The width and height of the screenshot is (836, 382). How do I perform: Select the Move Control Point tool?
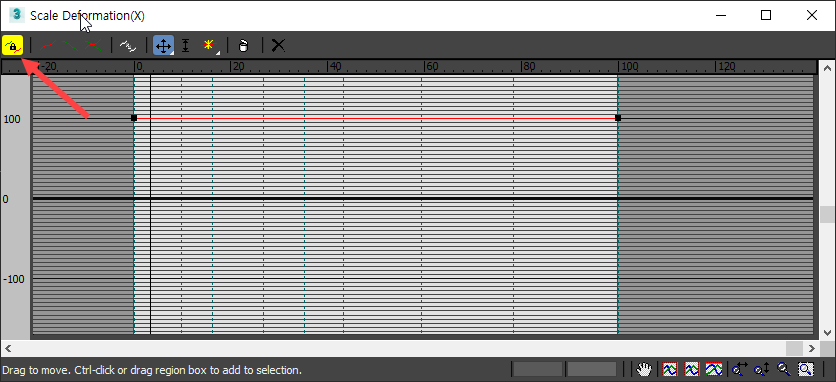[x=163, y=45]
